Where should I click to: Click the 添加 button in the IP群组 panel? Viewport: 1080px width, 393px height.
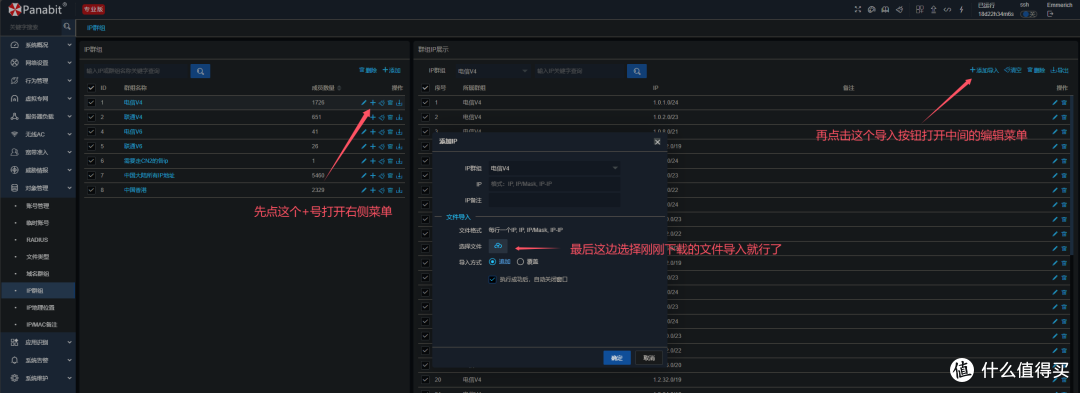(392, 70)
